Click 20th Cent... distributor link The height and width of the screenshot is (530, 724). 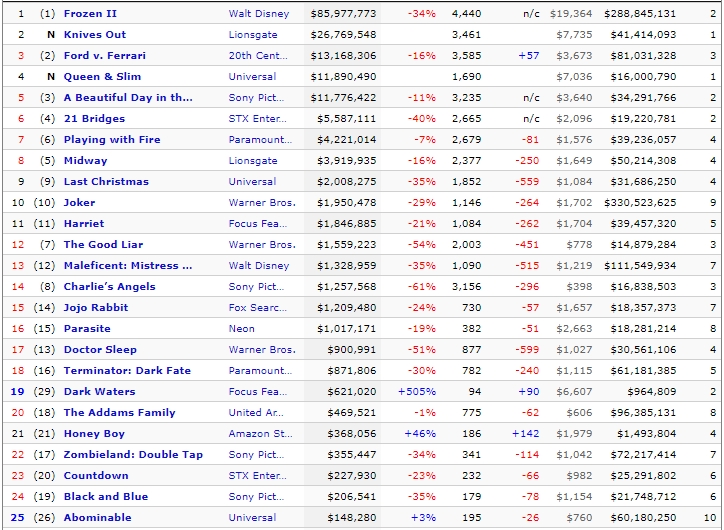pos(258,55)
